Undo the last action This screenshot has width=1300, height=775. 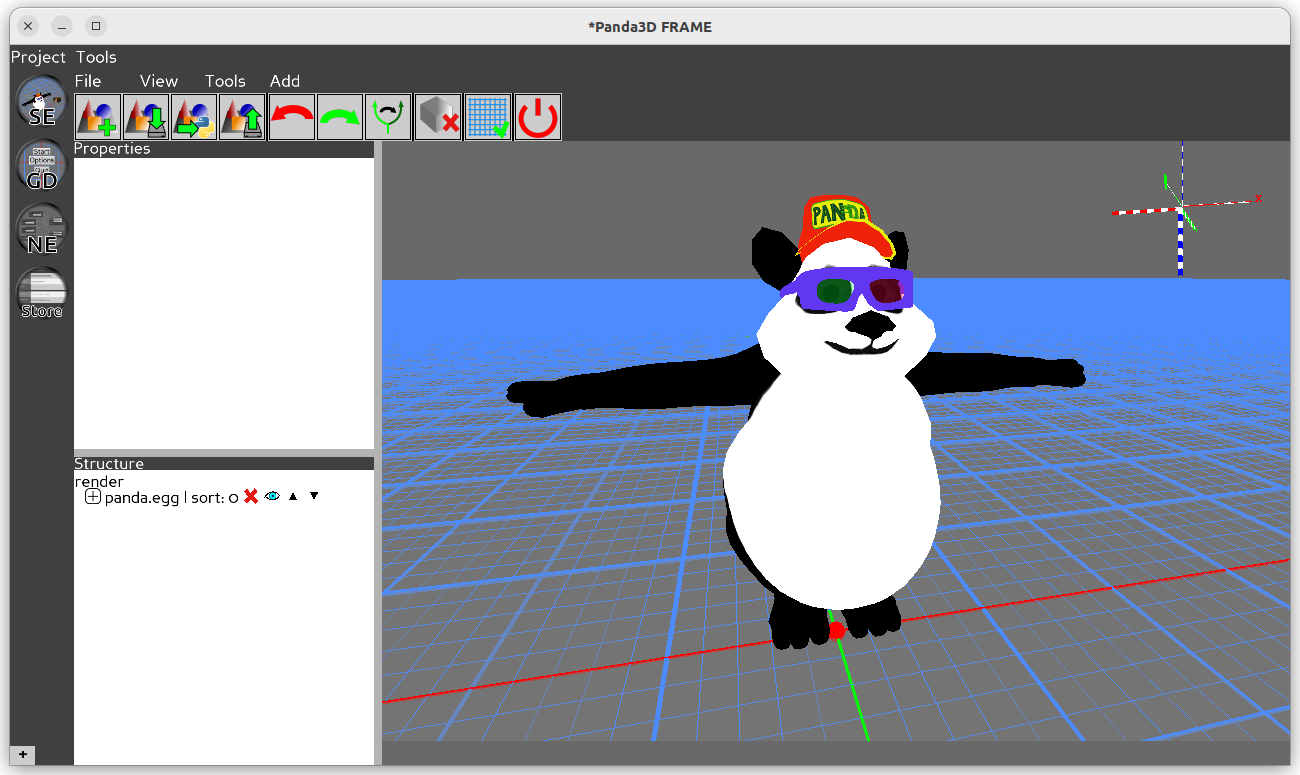(x=290, y=116)
